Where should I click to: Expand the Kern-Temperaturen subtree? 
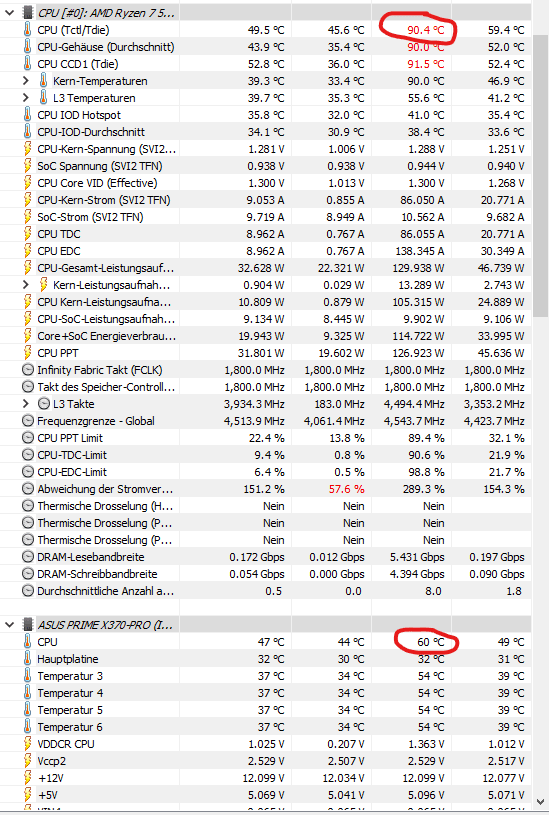tap(26, 81)
